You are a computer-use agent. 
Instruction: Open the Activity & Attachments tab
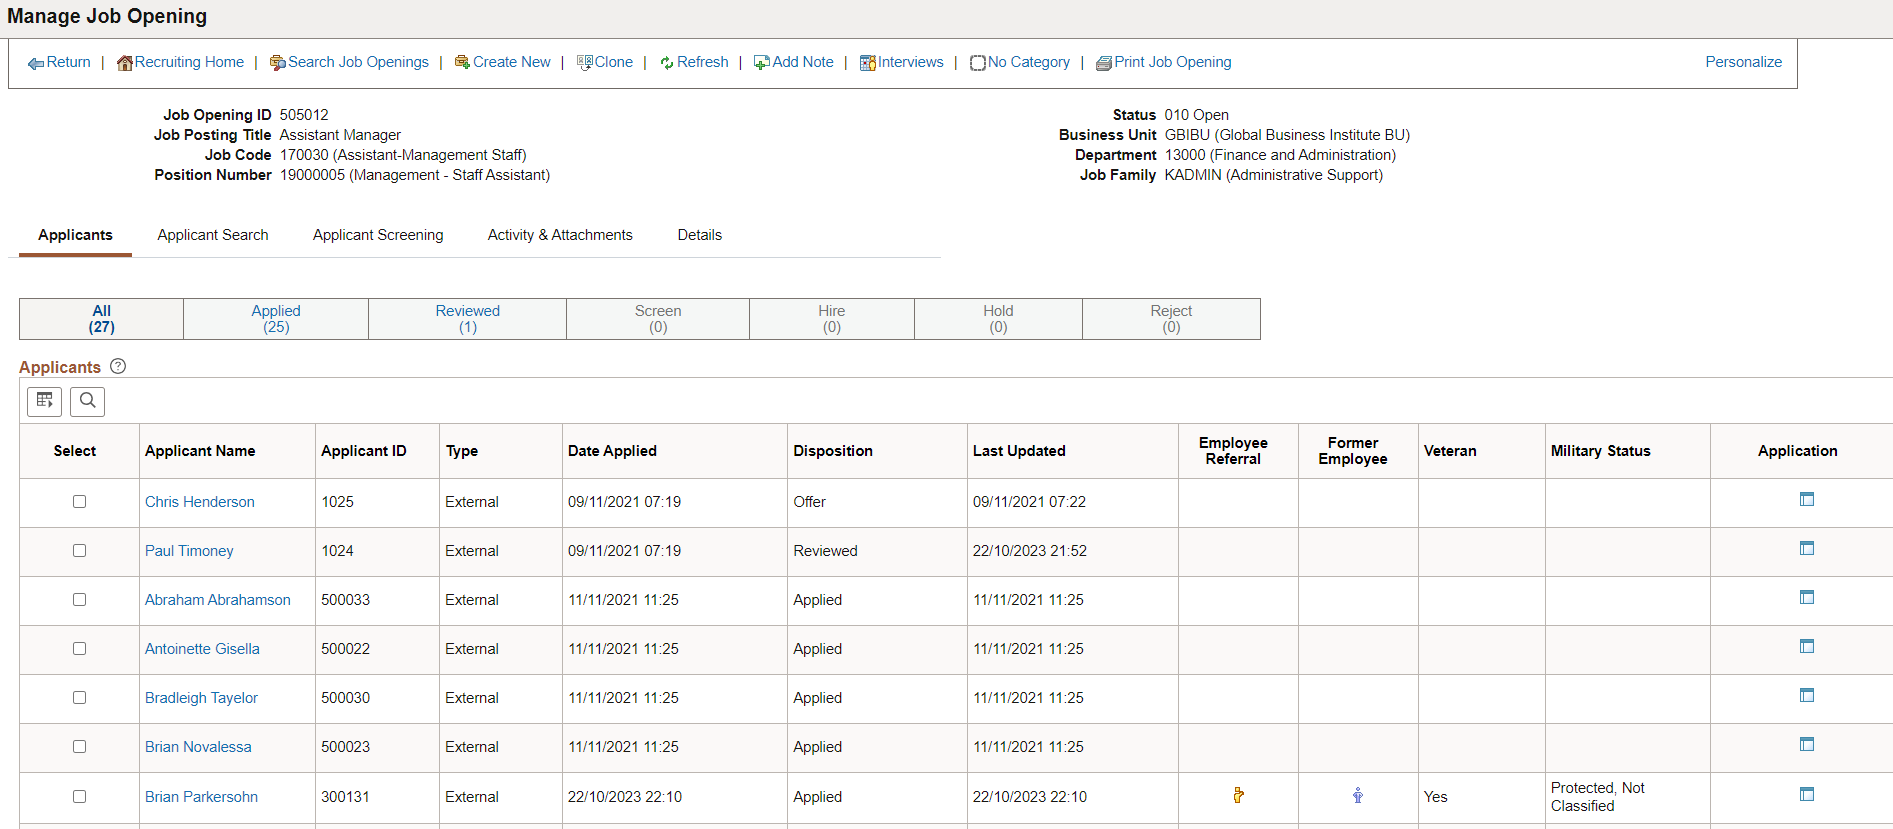pyautogui.click(x=560, y=235)
